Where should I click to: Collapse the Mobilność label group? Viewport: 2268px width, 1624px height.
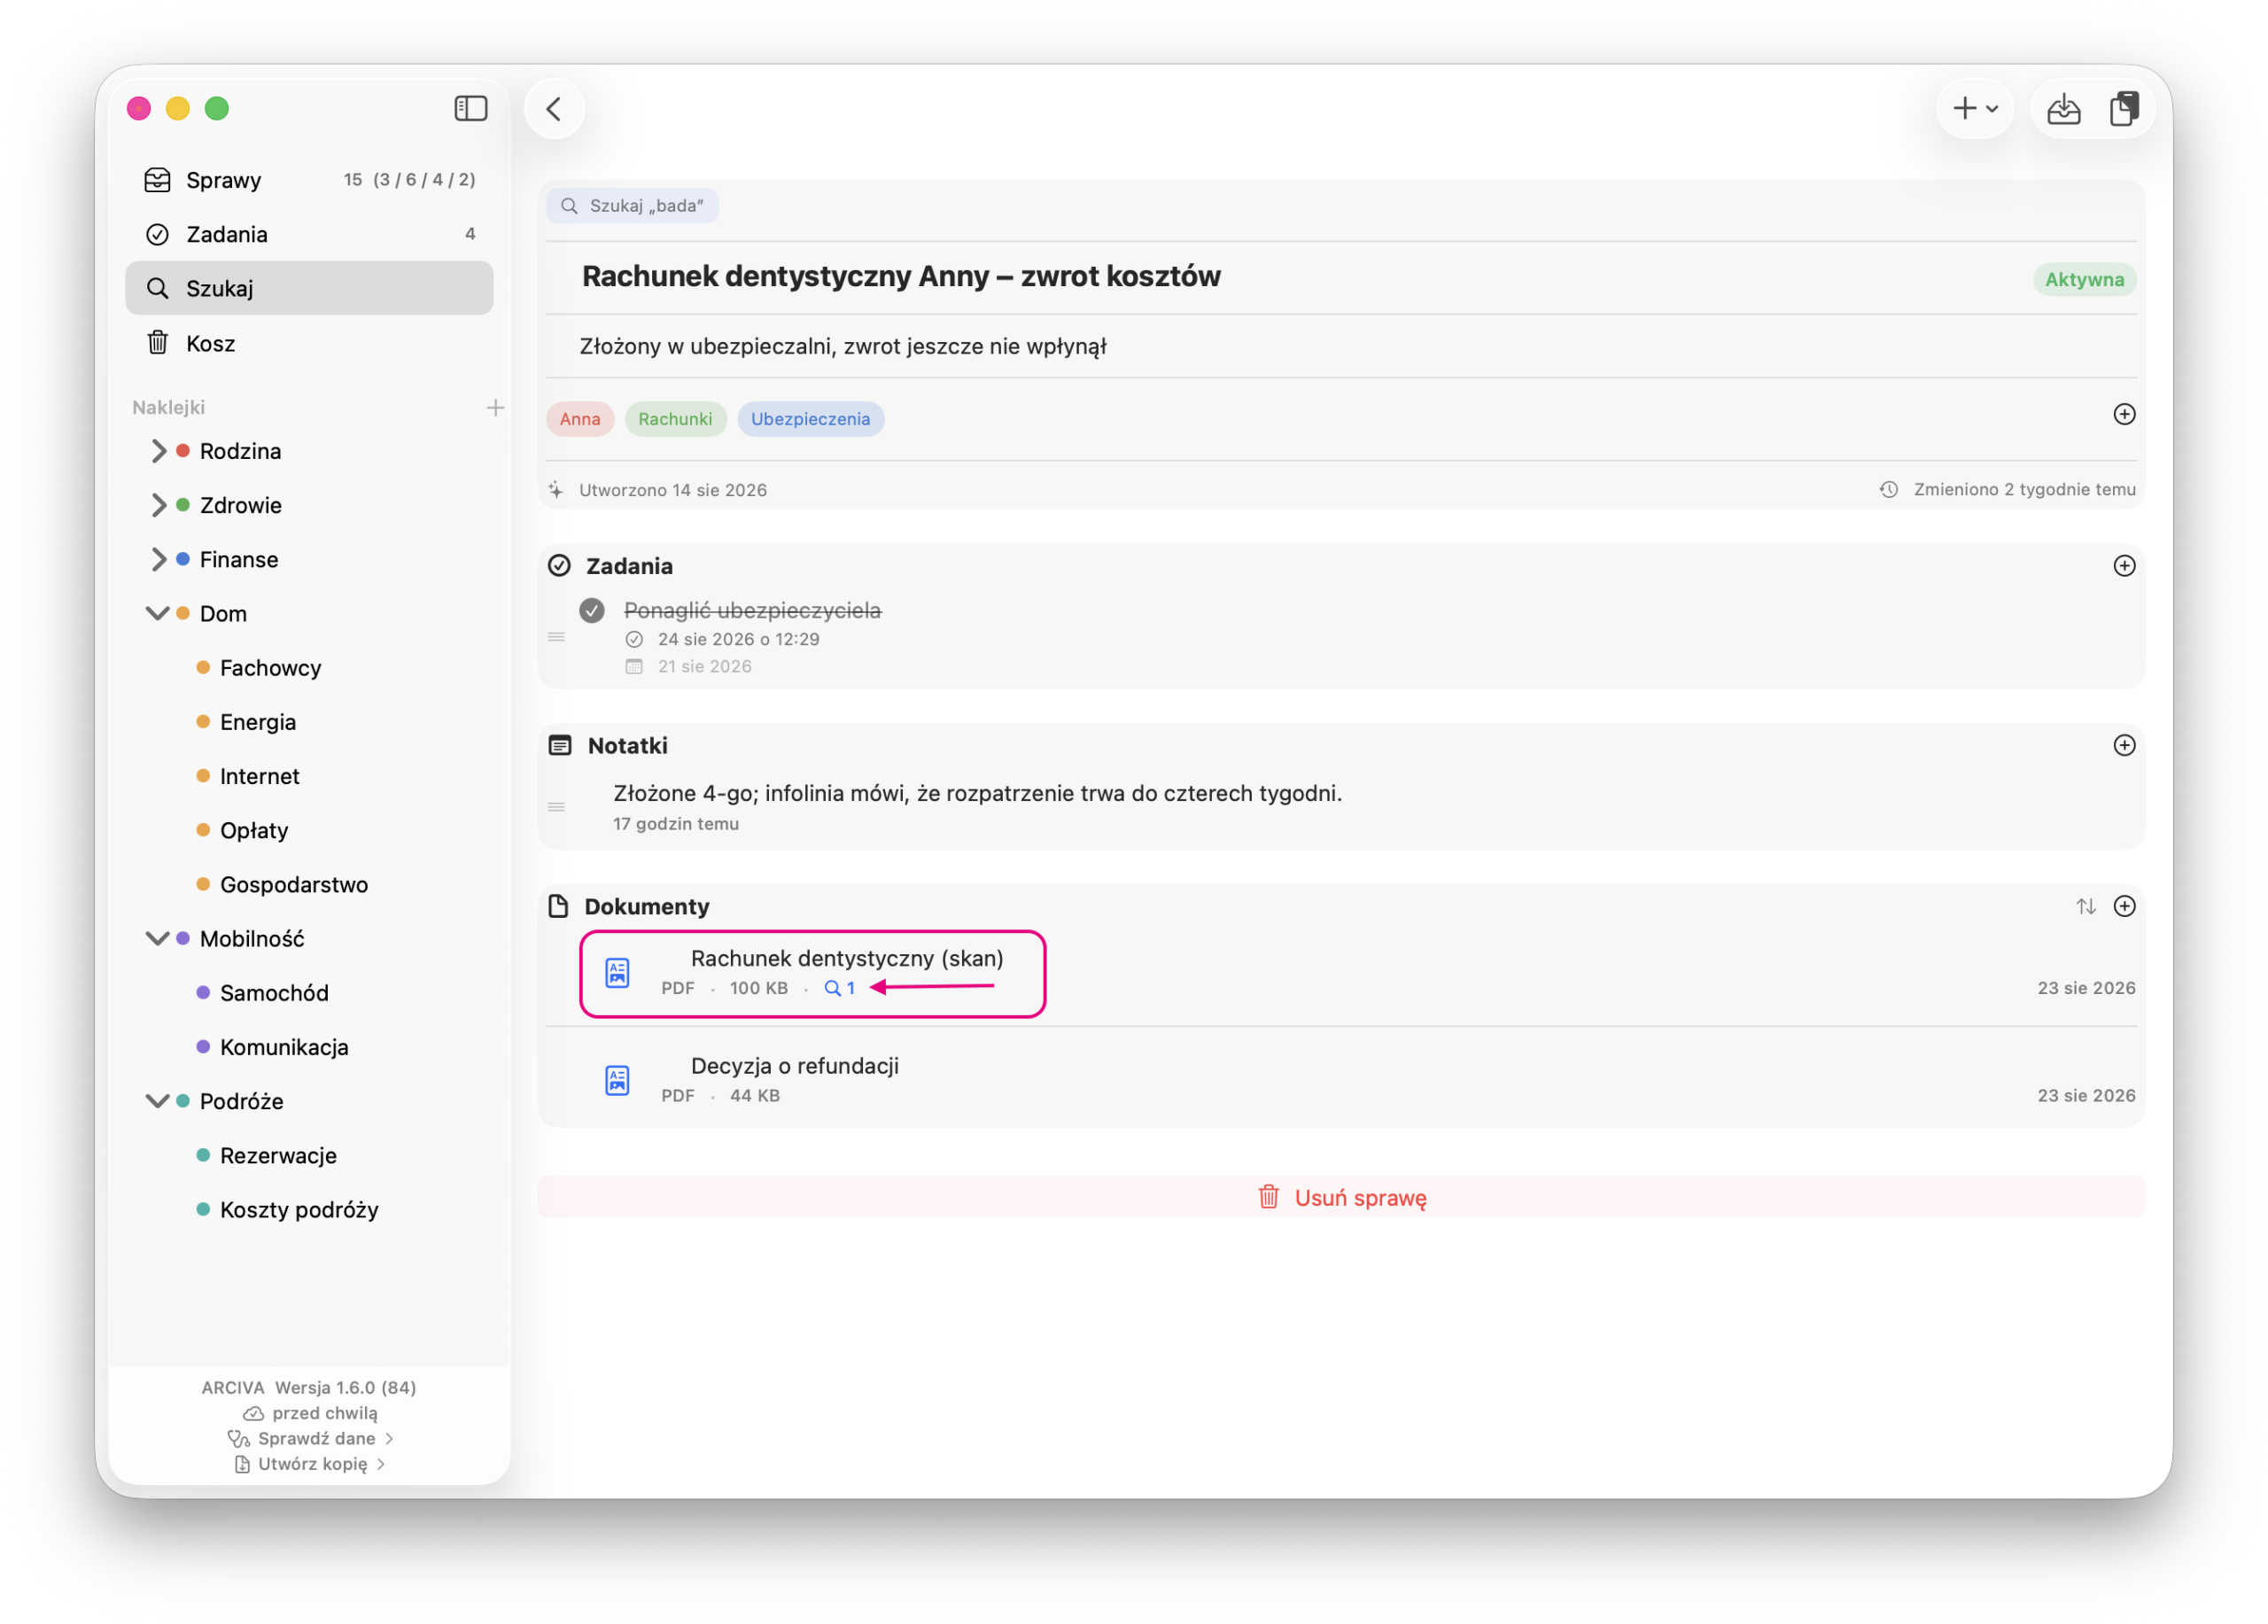coord(158,938)
